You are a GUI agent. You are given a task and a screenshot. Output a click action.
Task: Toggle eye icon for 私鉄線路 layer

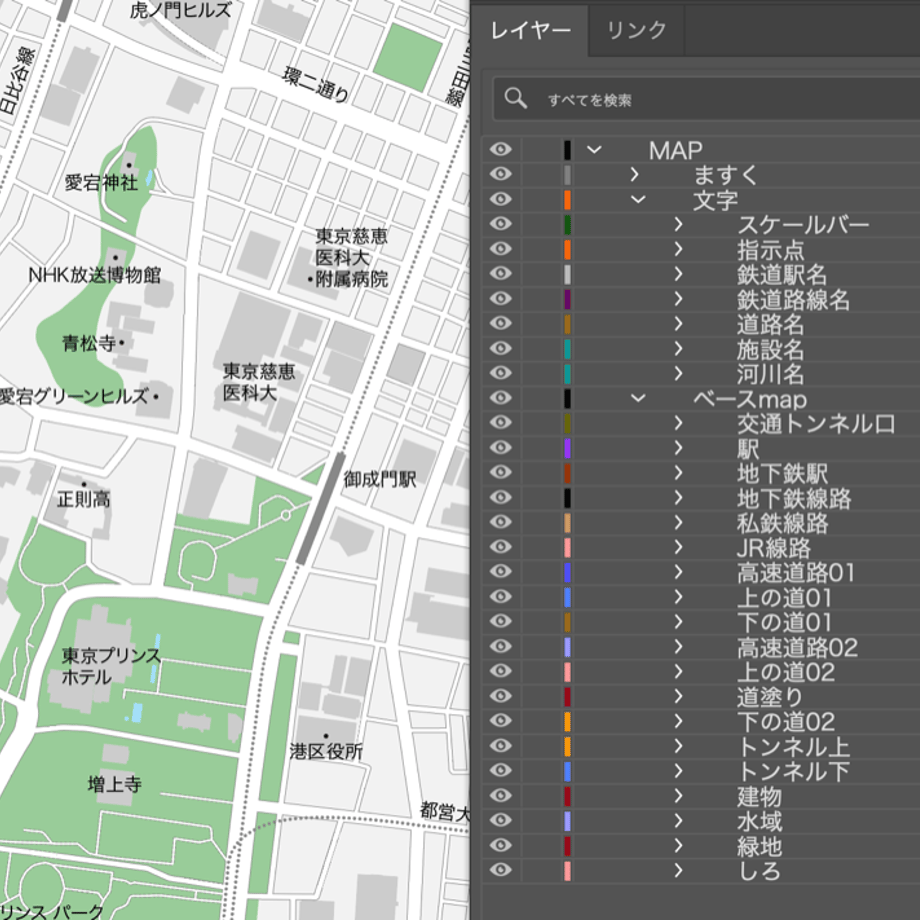pos(500,522)
